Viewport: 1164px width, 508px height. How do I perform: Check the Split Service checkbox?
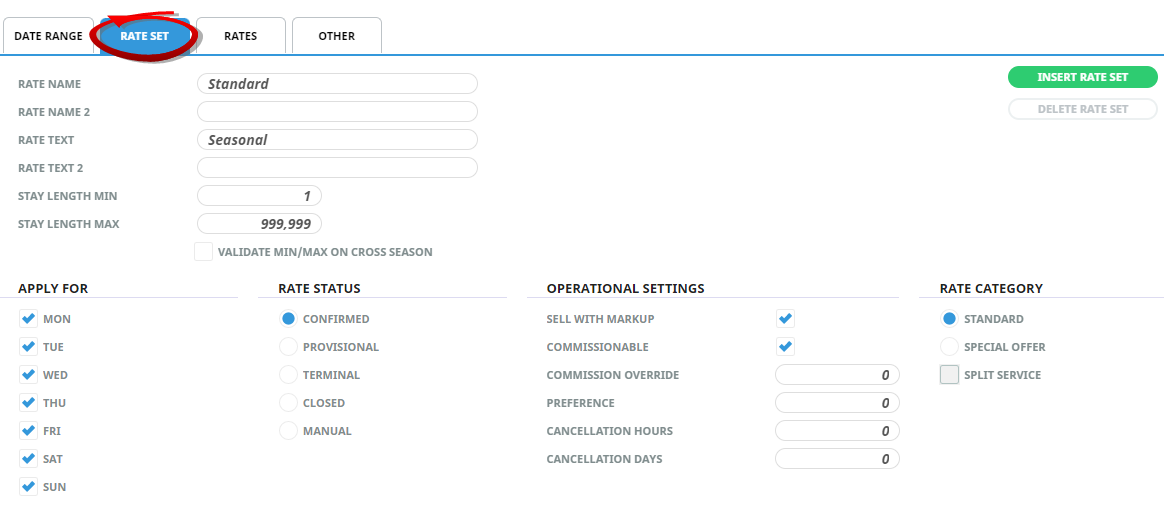coord(949,375)
